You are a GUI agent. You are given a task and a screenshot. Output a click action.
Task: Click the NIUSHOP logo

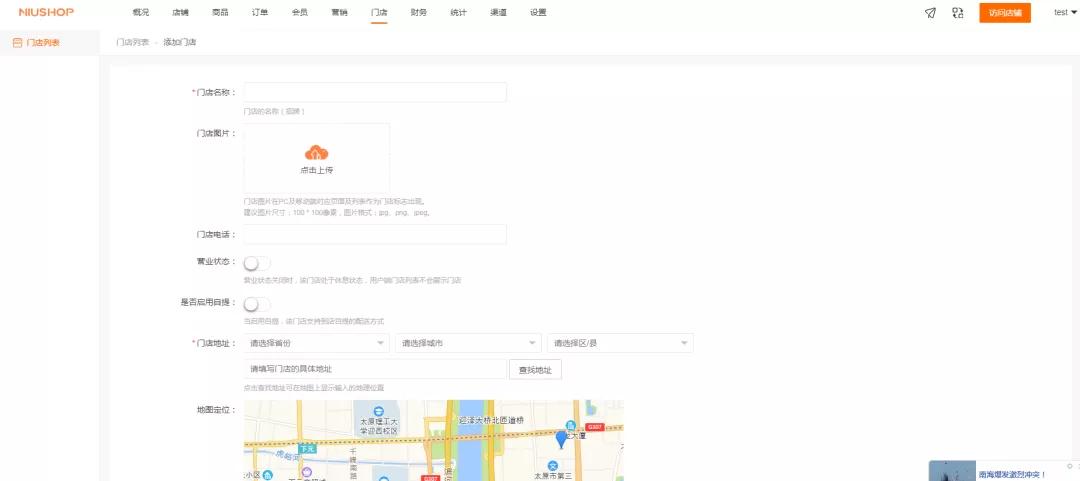(x=46, y=12)
